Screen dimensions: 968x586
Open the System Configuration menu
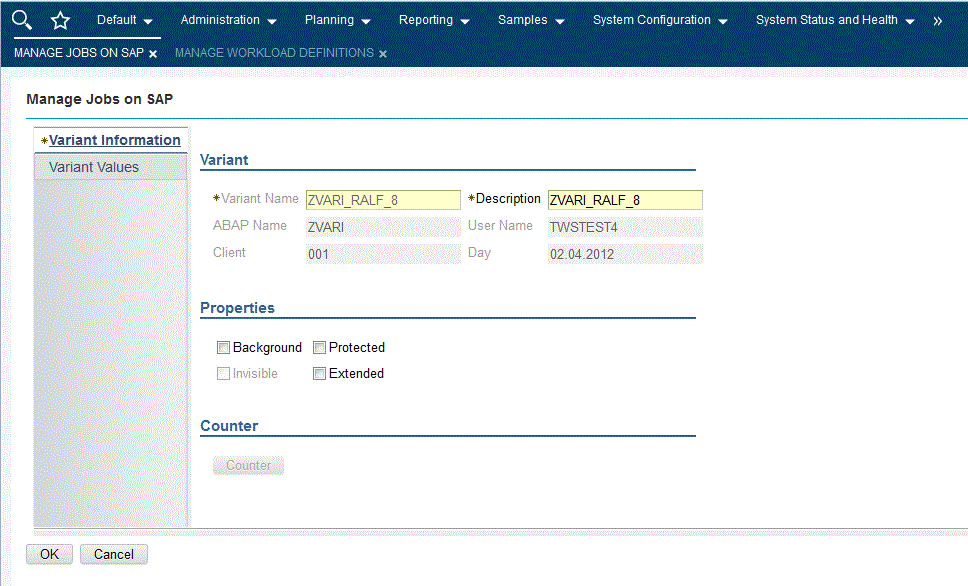pos(659,19)
